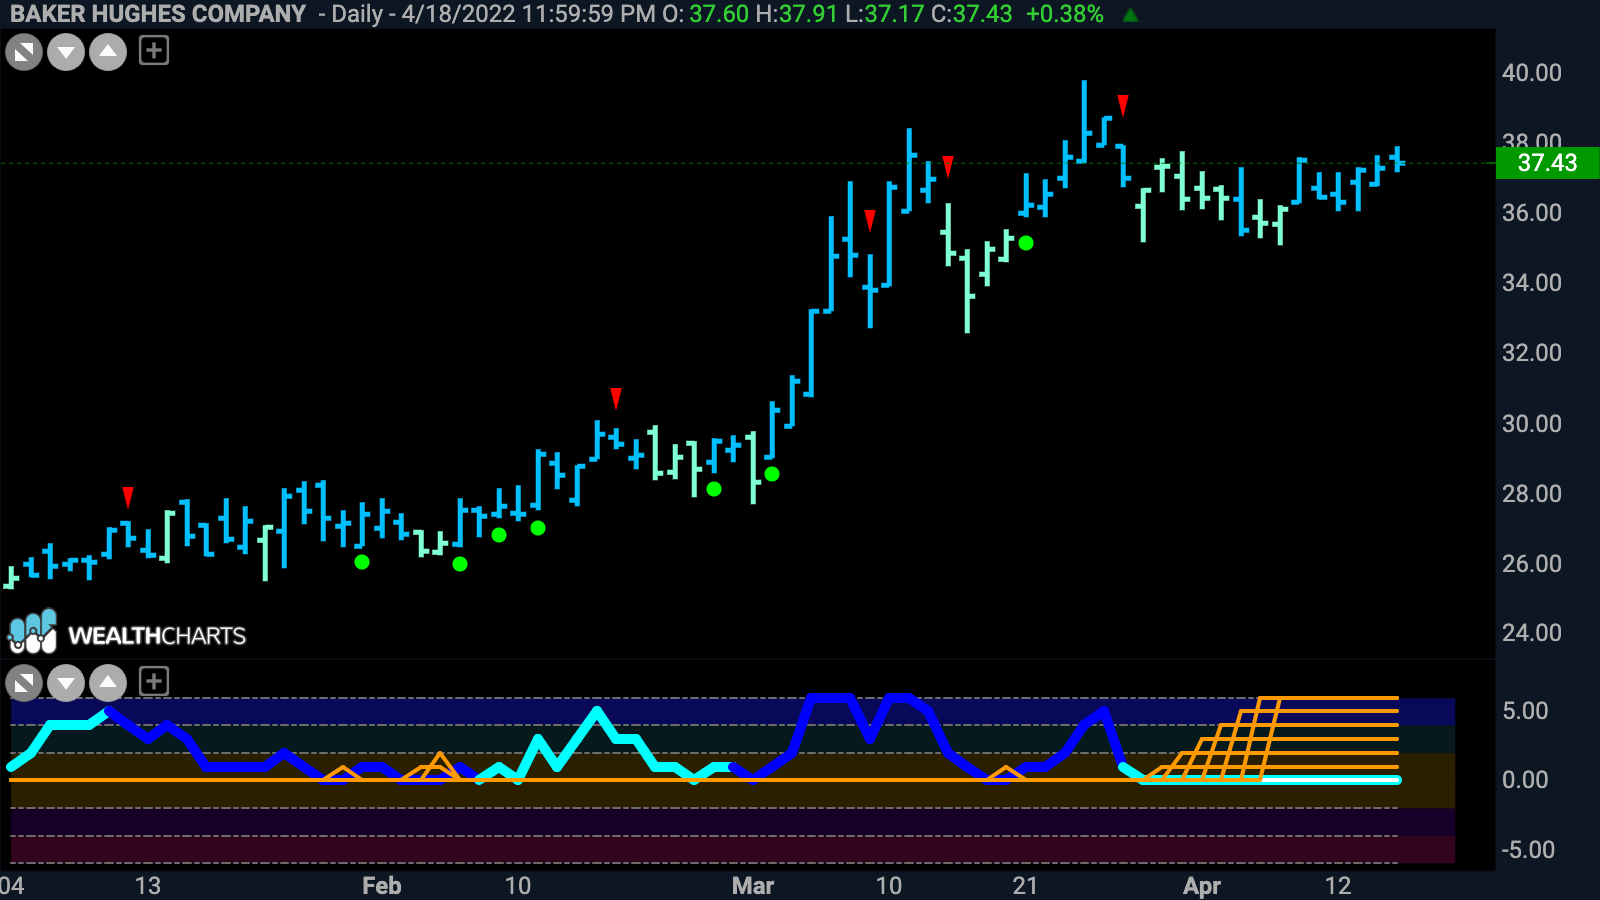Click the diagonal arrow icon in oscillator panel
The height and width of the screenshot is (900, 1600).
tap(24, 684)
